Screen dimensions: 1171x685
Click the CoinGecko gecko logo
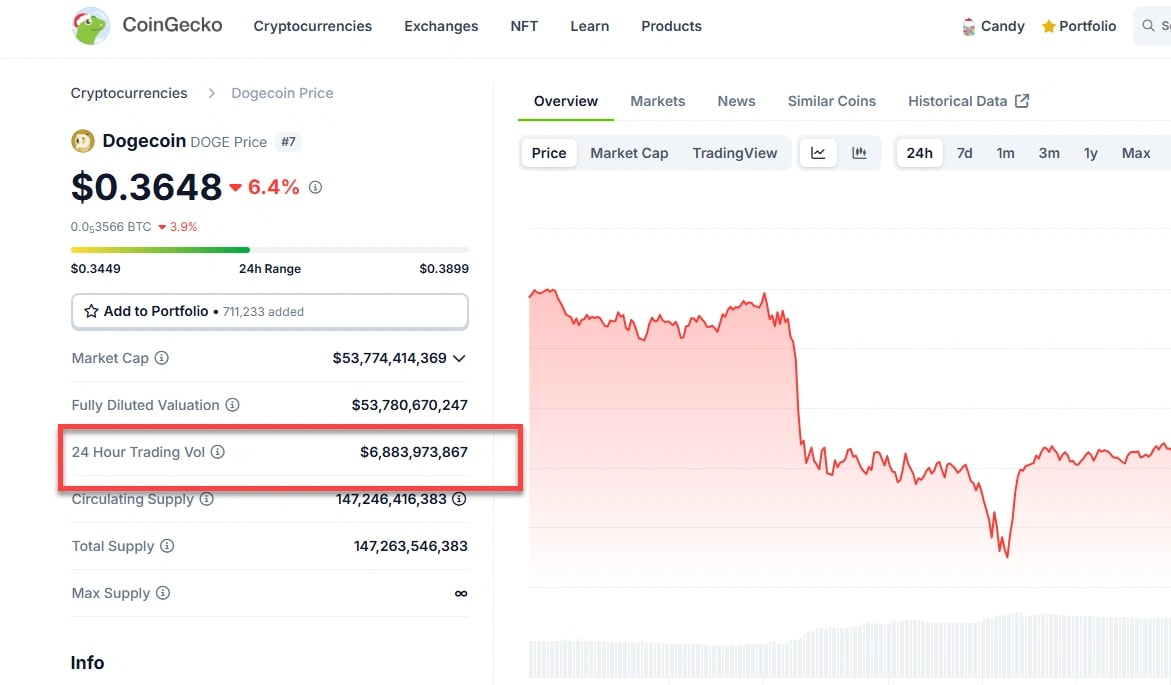point(91,26)
